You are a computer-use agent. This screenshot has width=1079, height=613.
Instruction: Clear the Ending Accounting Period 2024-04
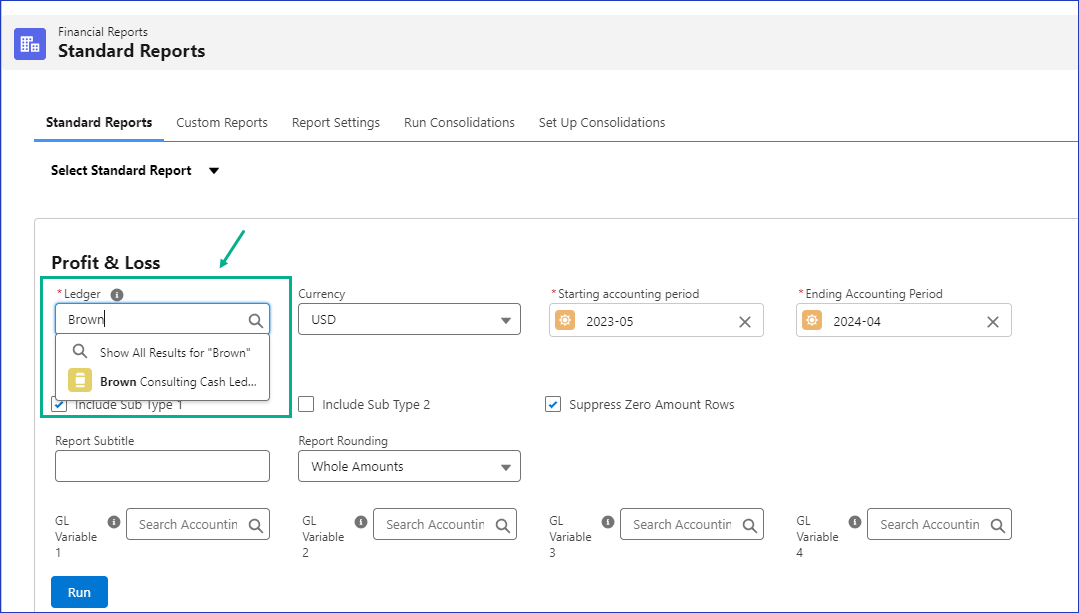tap(993, 321)
